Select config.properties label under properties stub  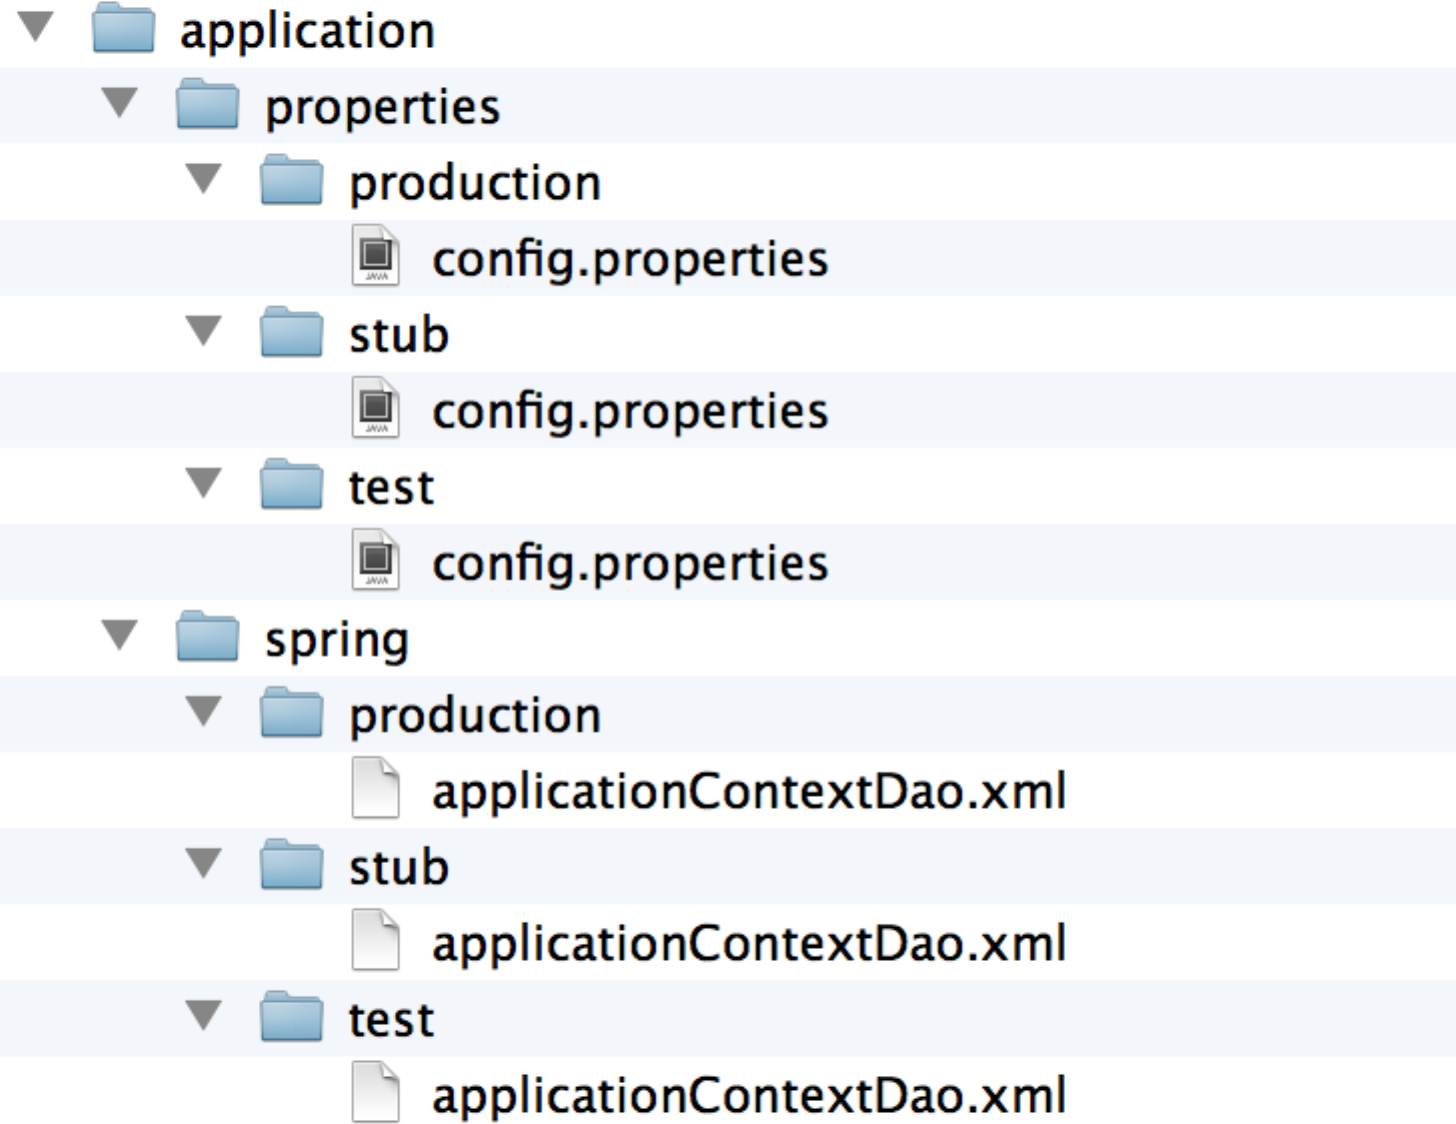click(630, 411)
